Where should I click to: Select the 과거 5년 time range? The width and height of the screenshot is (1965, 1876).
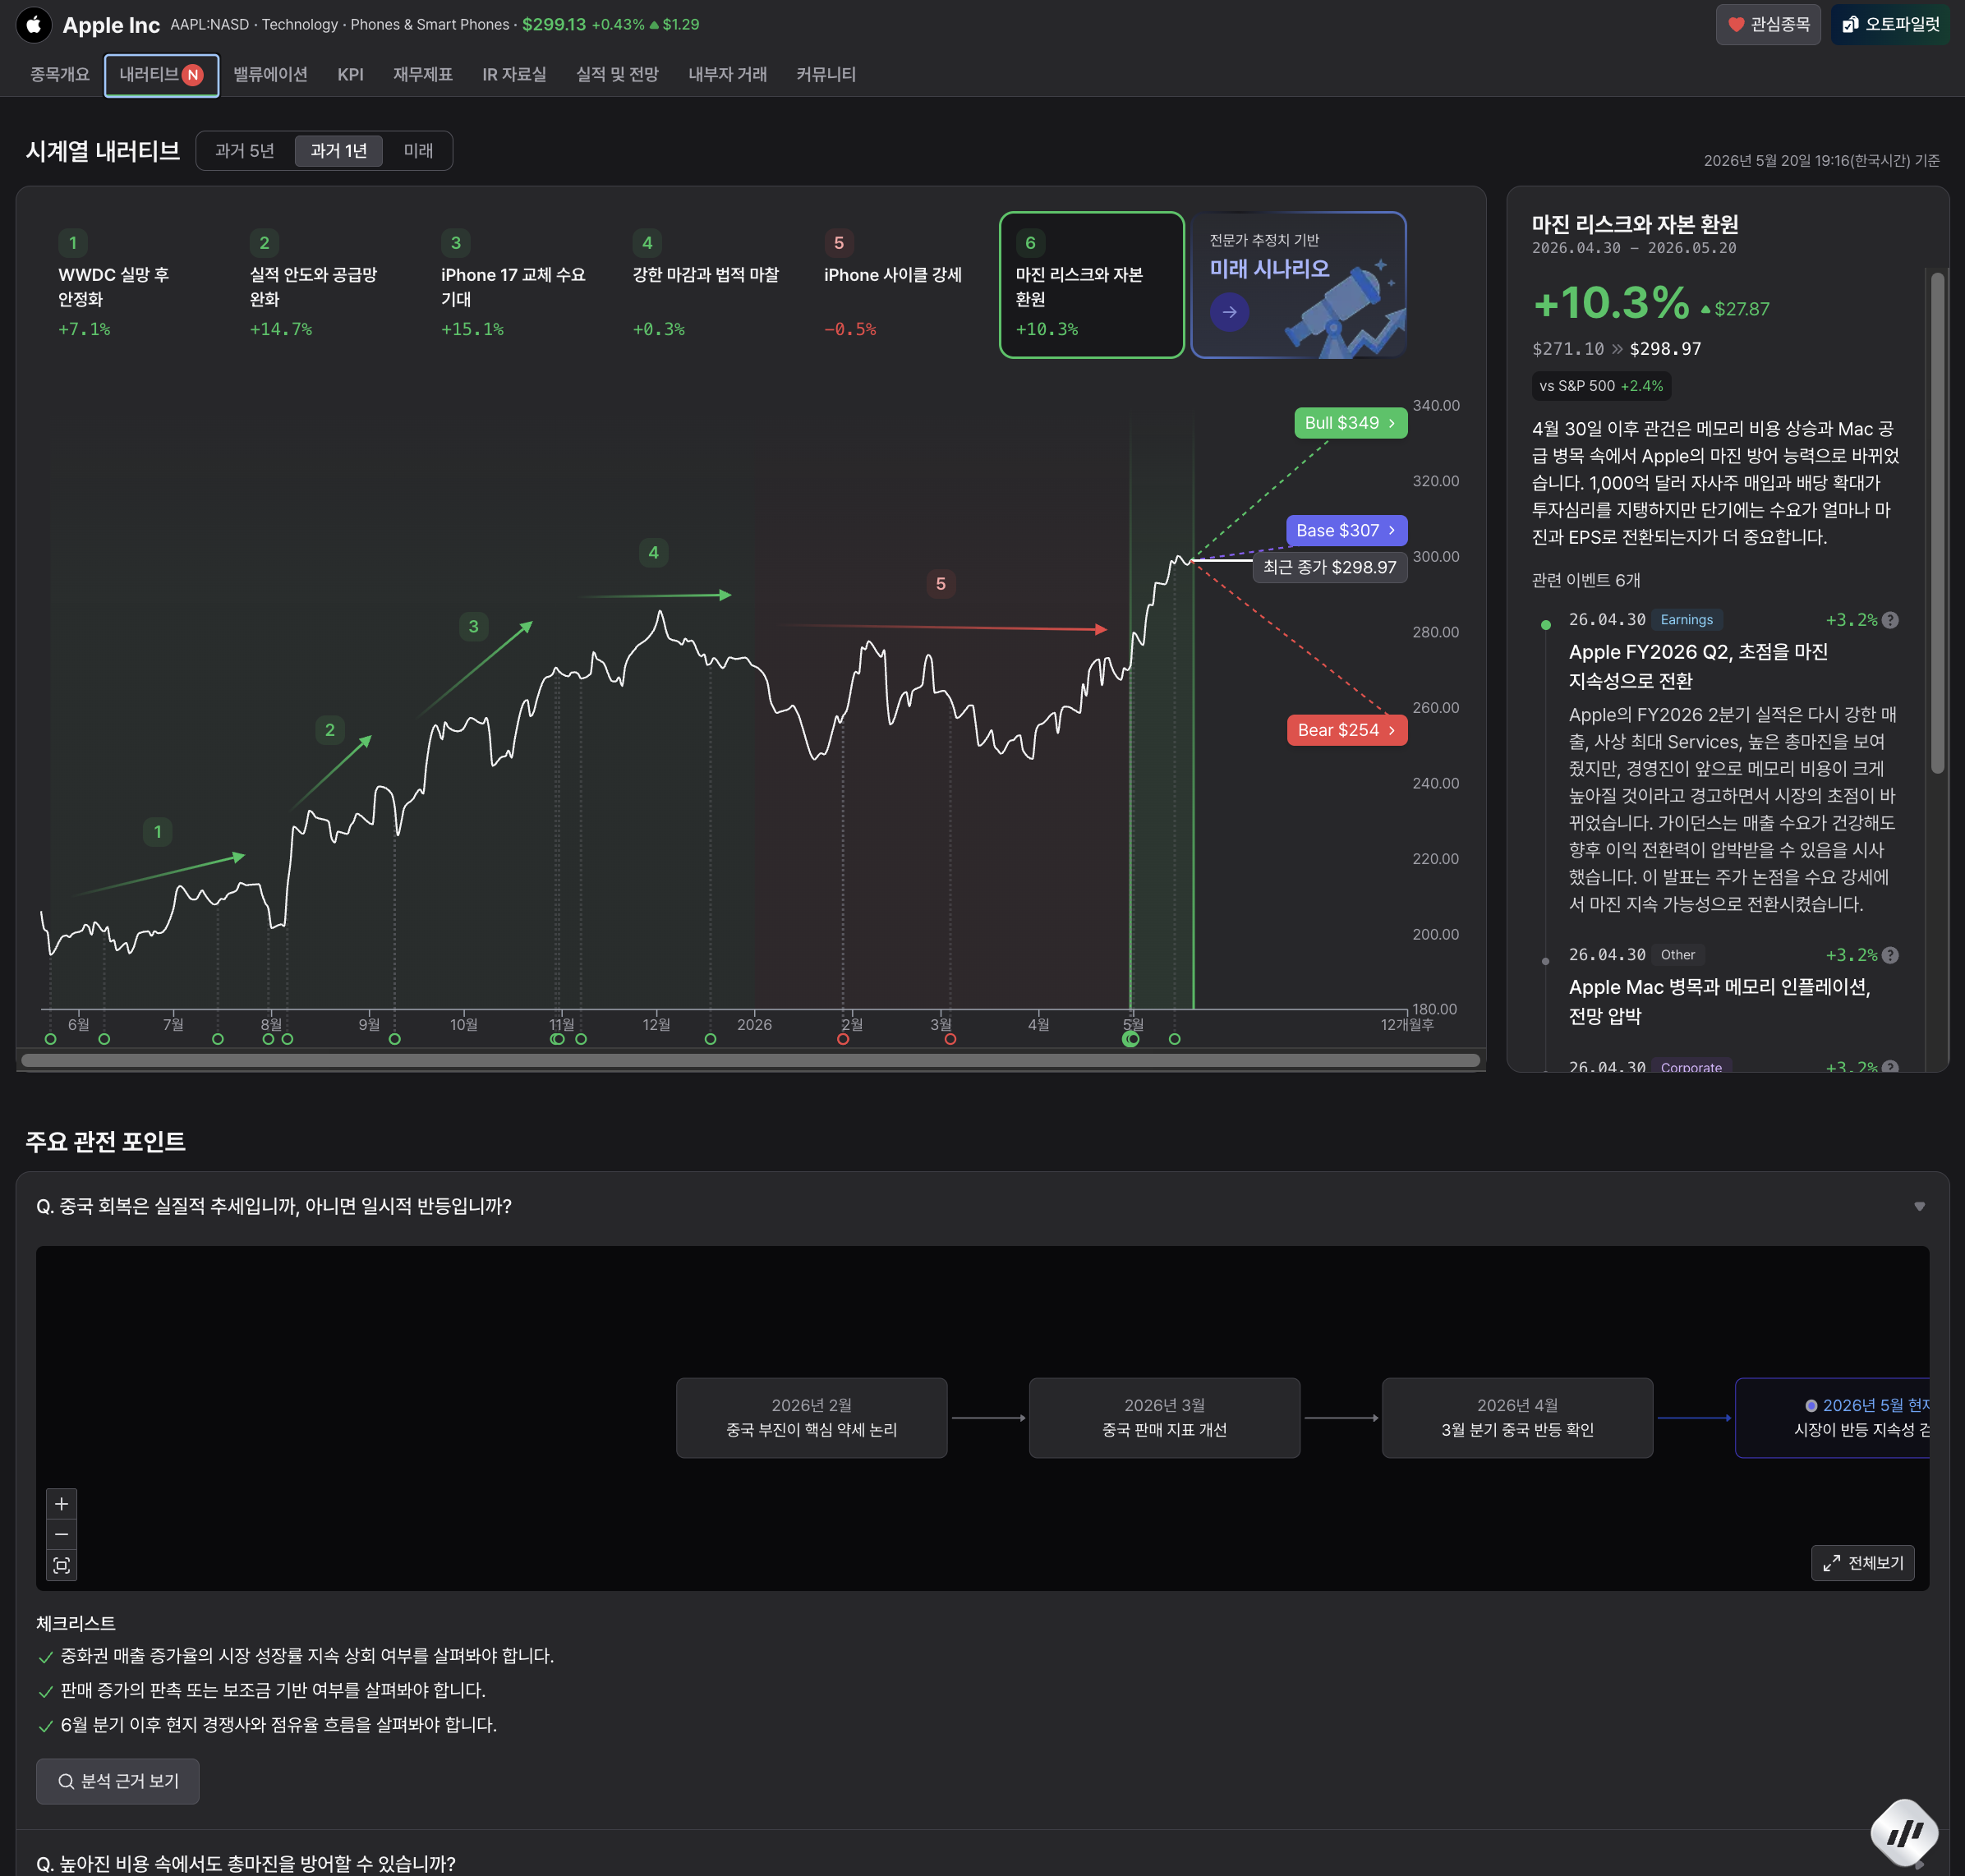click(244, 151)
